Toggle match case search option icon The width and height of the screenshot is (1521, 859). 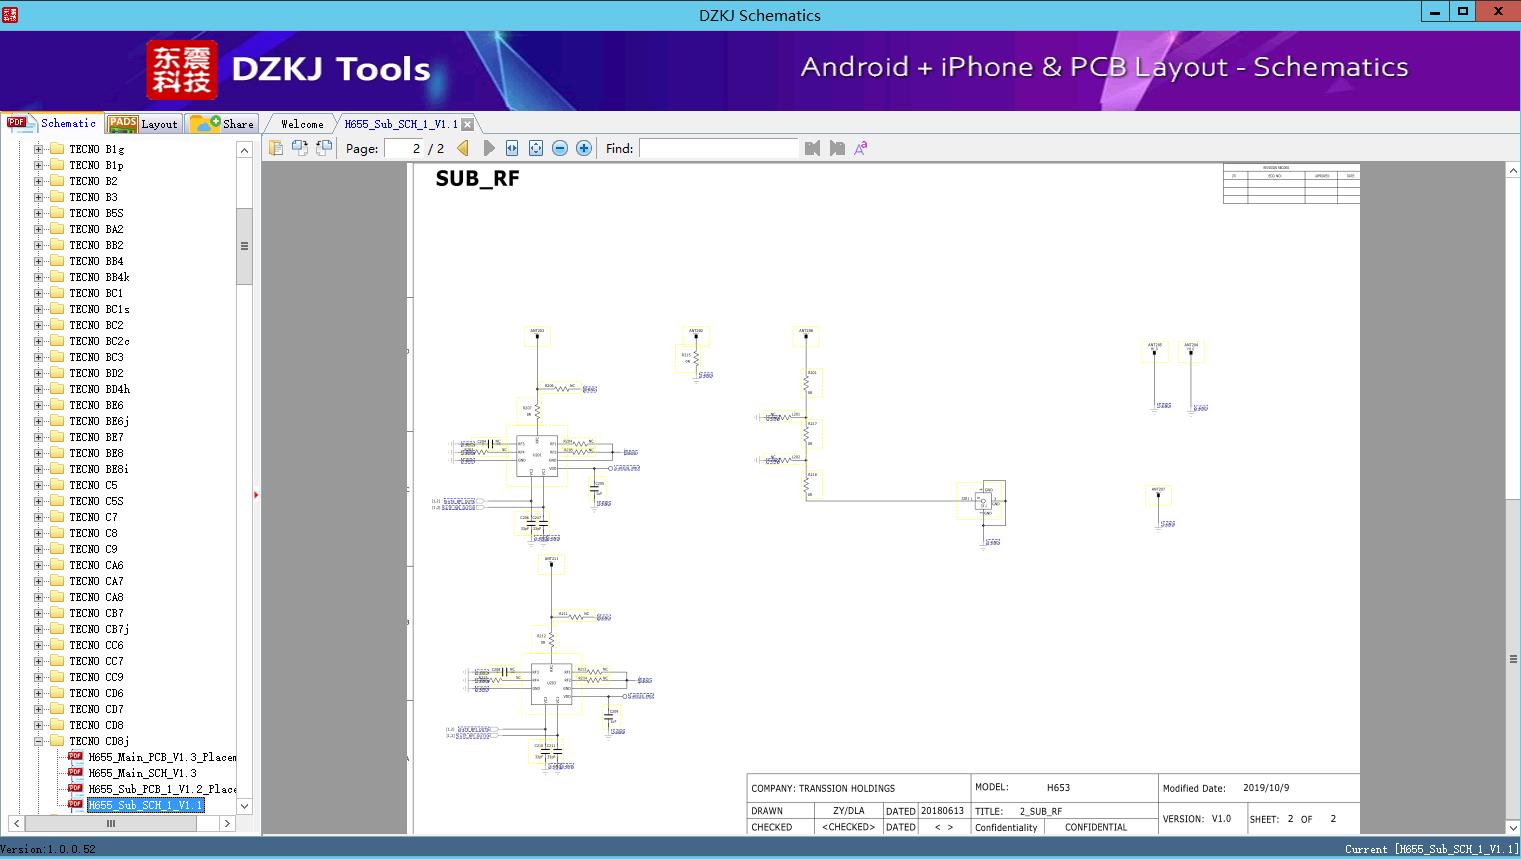tap(861, 148)
